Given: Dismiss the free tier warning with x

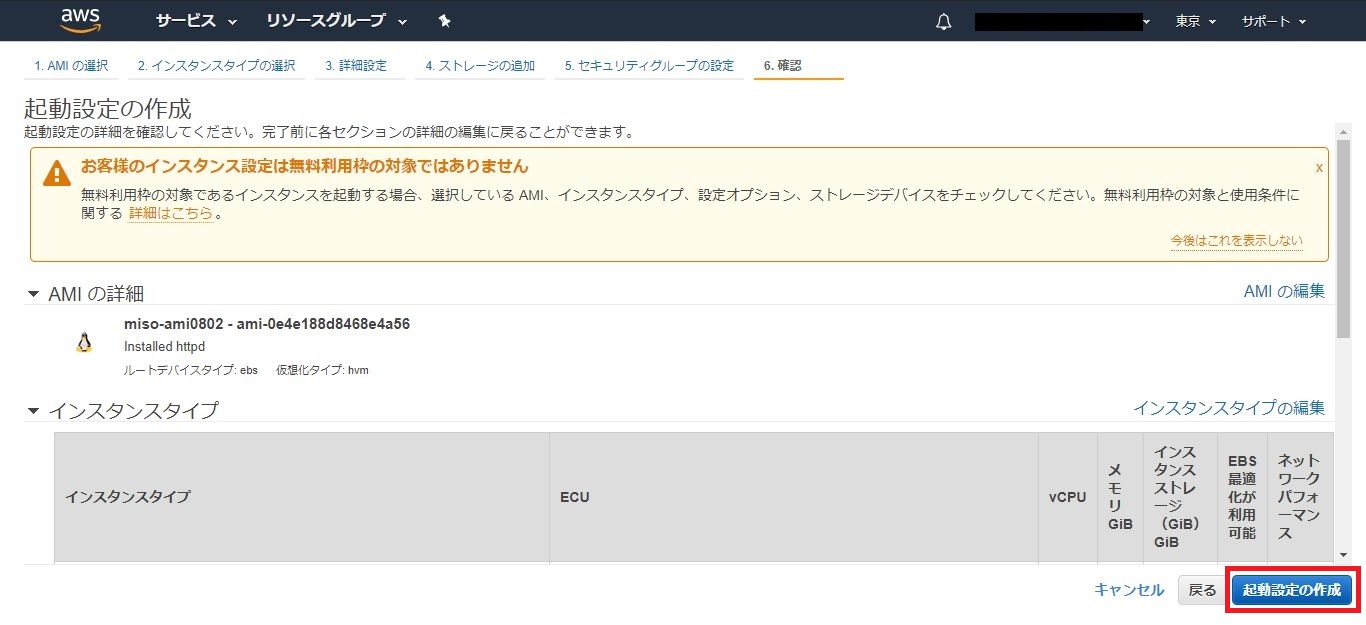Looking at the screenshot, I should [x=1319, y=167].
